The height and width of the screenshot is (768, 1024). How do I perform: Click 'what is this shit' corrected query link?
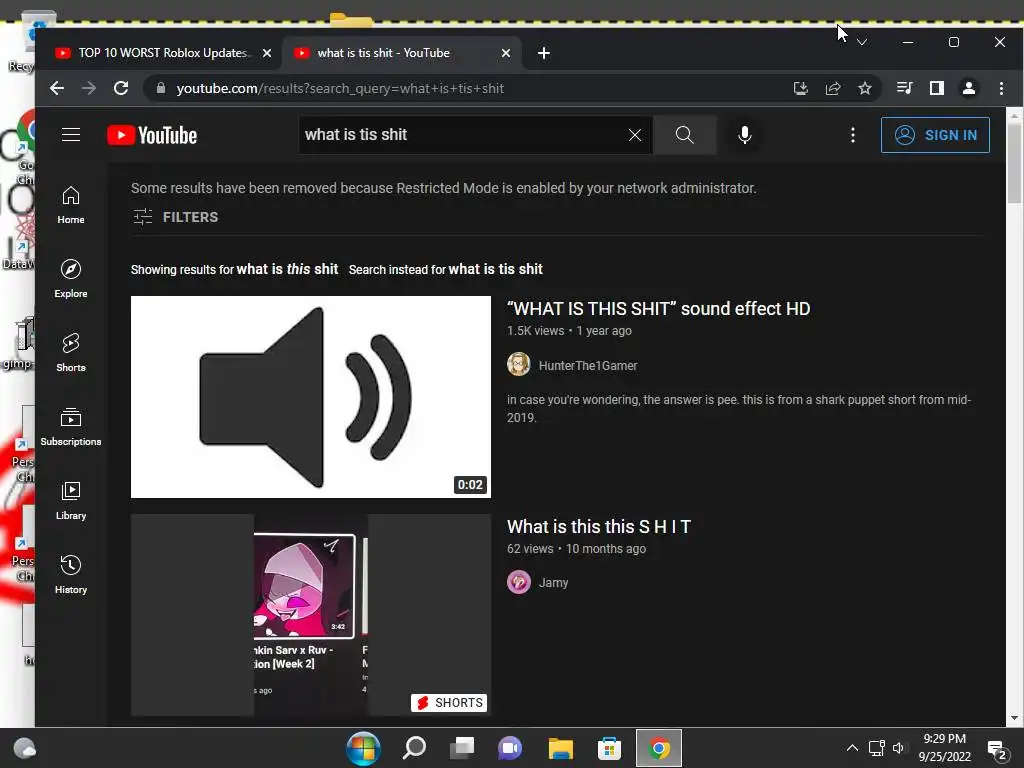(287, 269)
